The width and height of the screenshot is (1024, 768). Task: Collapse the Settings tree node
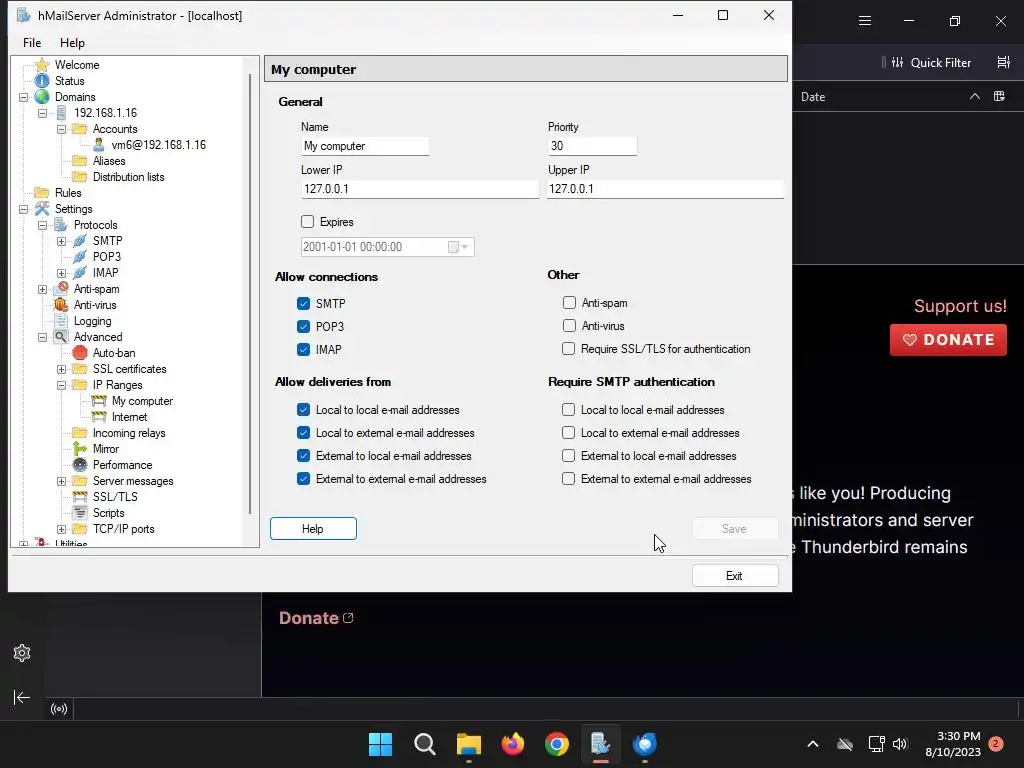[24, 210]
